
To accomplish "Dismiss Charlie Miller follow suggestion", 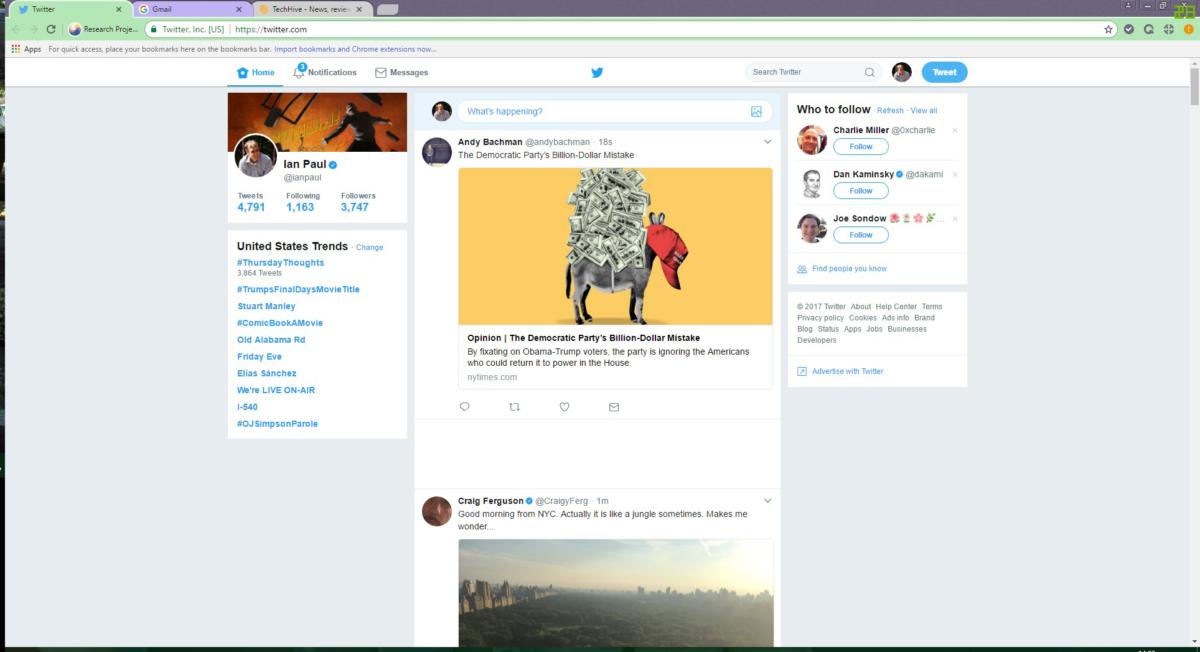I will point(955,130).
